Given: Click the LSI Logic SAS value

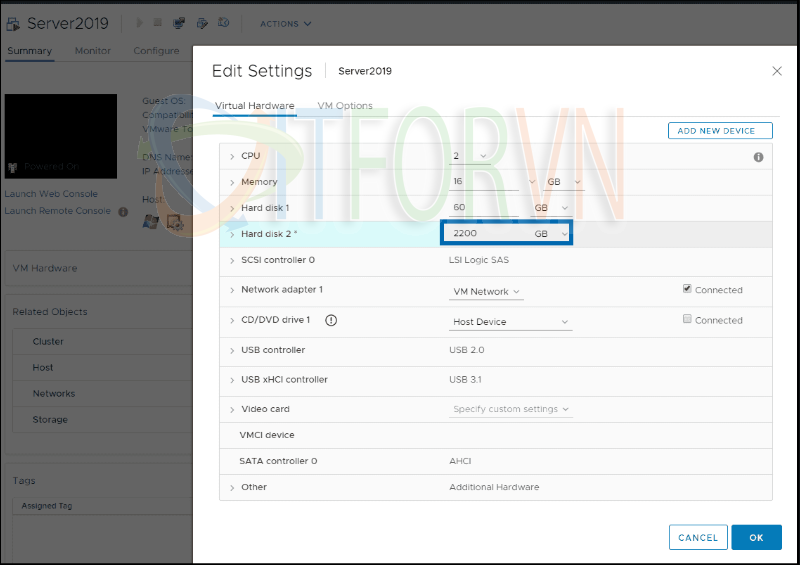Looking at the screenshot, I should 479,260.
